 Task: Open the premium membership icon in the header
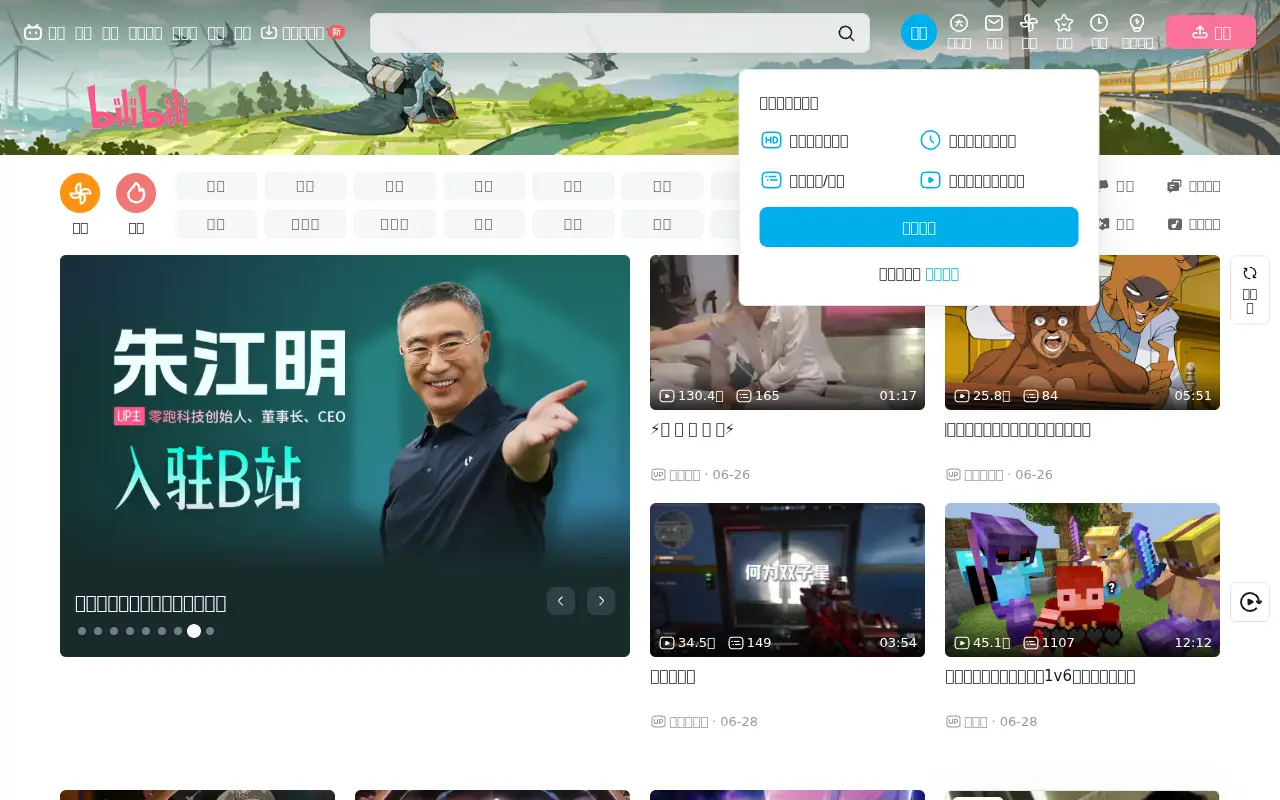coord(959,23)
